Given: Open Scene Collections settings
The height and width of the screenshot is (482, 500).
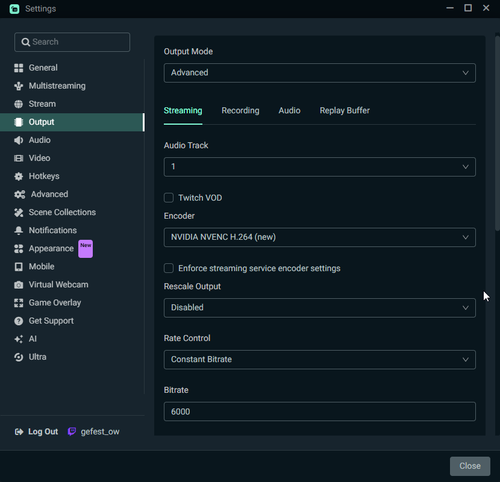Looking at the screenshot, I should [x=72, y=212].
